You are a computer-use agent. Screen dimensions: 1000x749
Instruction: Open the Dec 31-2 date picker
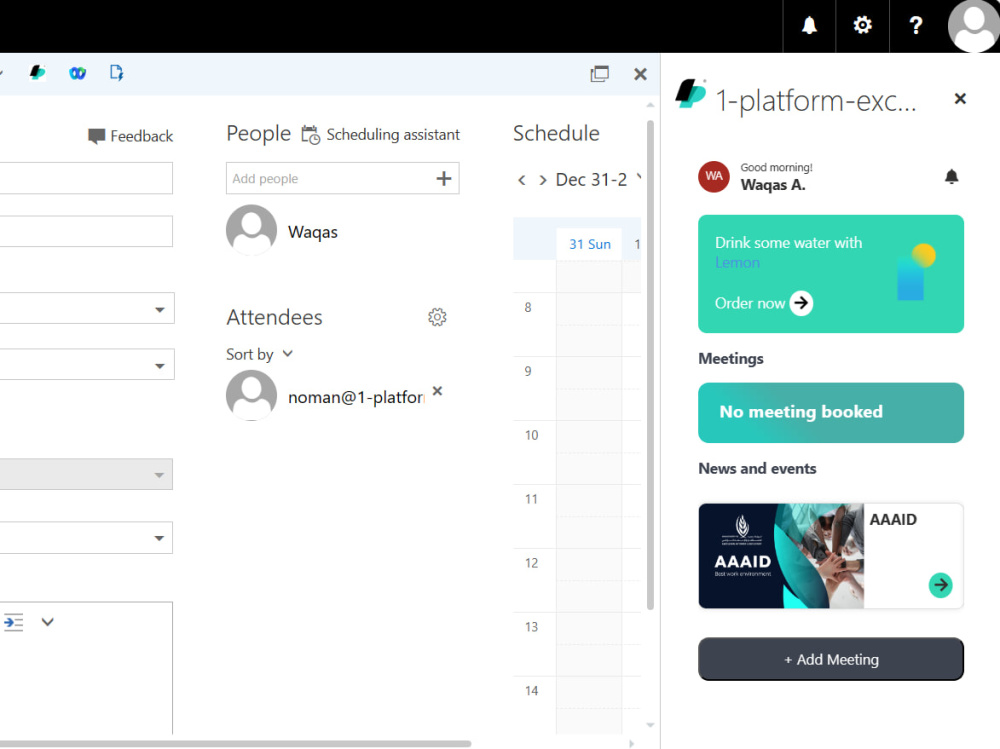pos(598,180)
